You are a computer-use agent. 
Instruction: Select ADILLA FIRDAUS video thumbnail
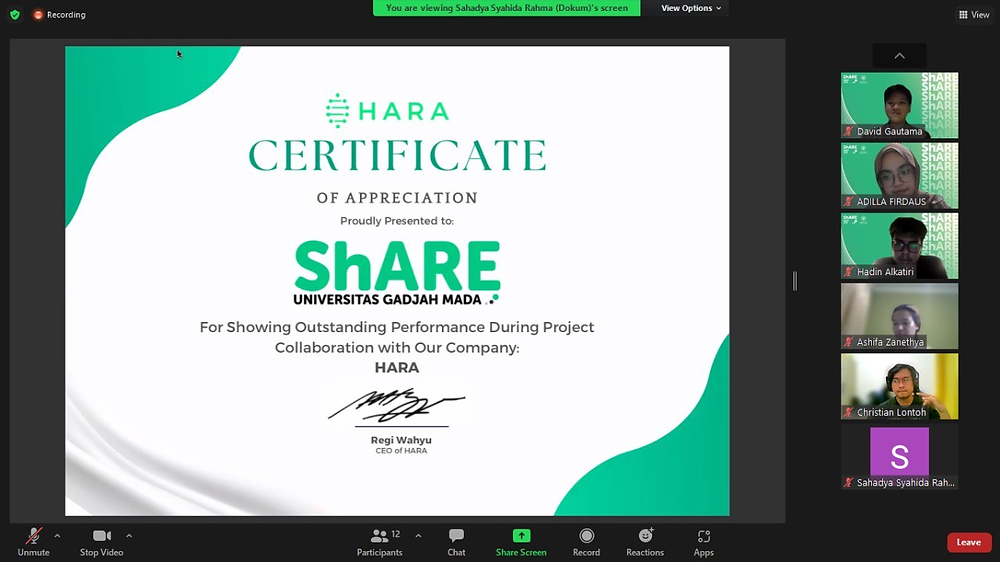[x=899, y=175]
